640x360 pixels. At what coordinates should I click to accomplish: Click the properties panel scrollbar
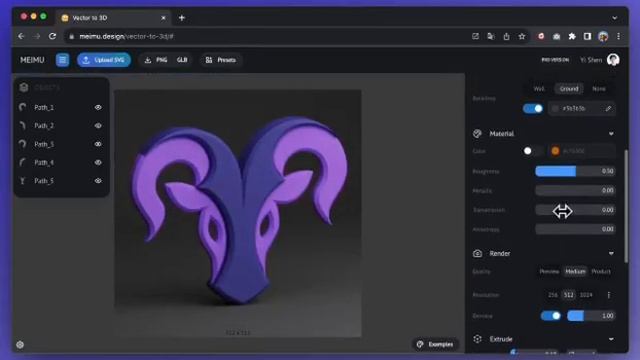click(626, 206)
